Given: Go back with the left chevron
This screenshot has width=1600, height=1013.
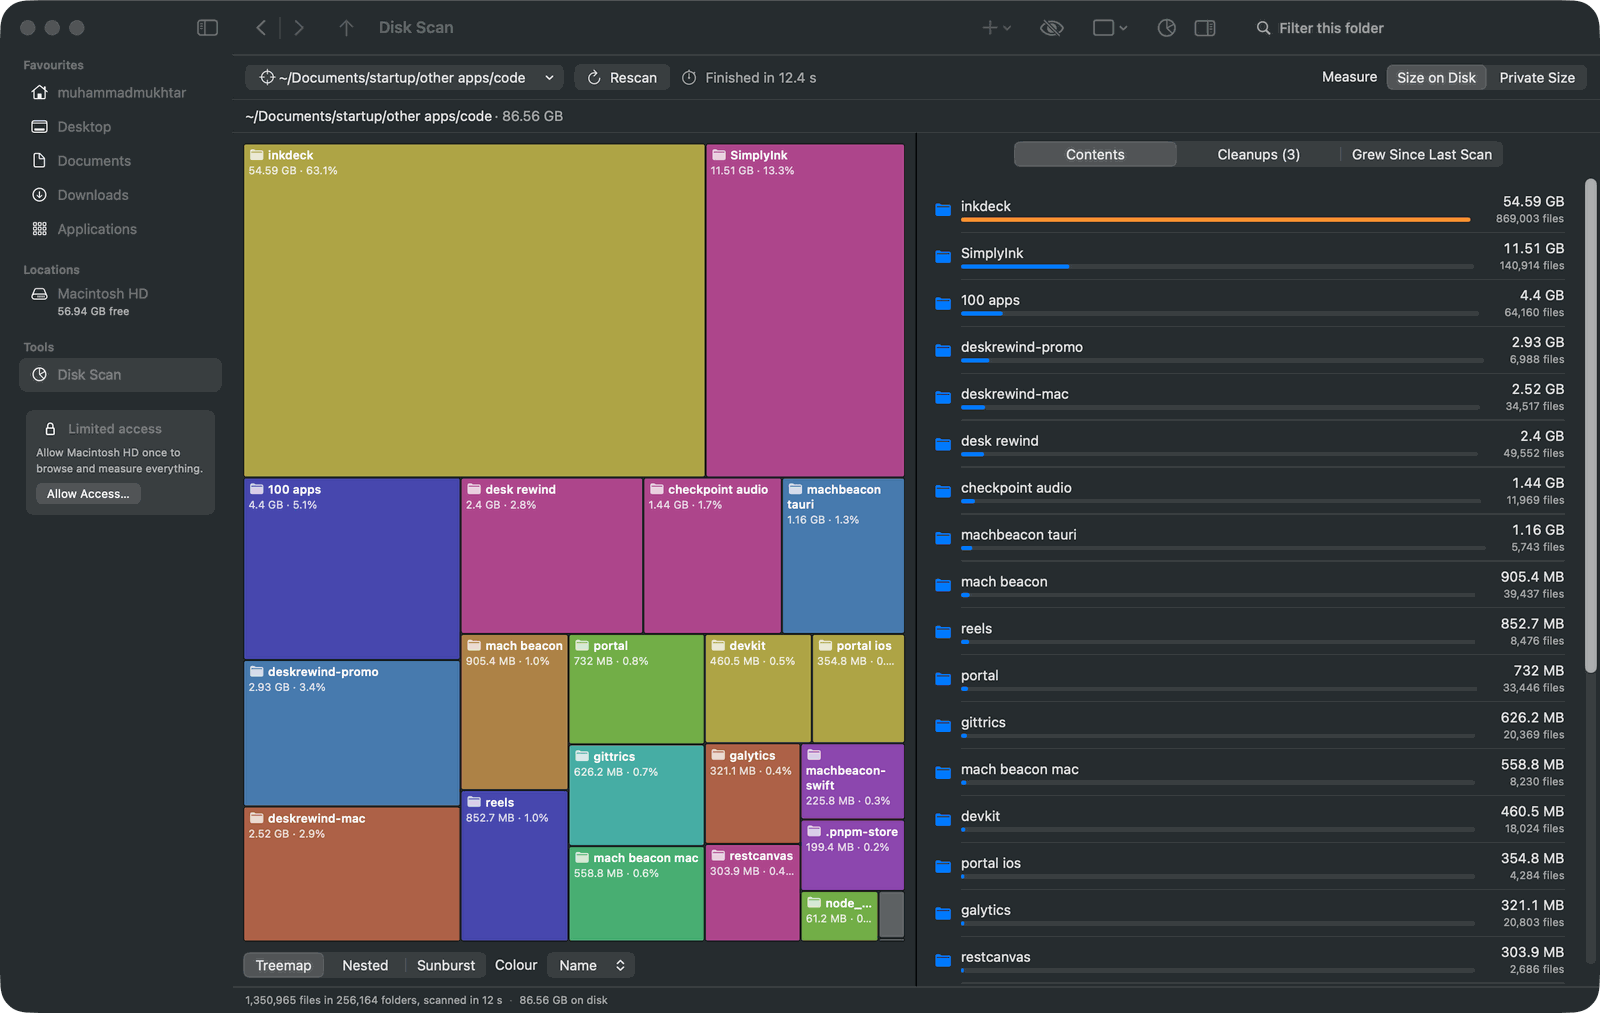Looking at the screenshot, I should (x=261, y=28).
